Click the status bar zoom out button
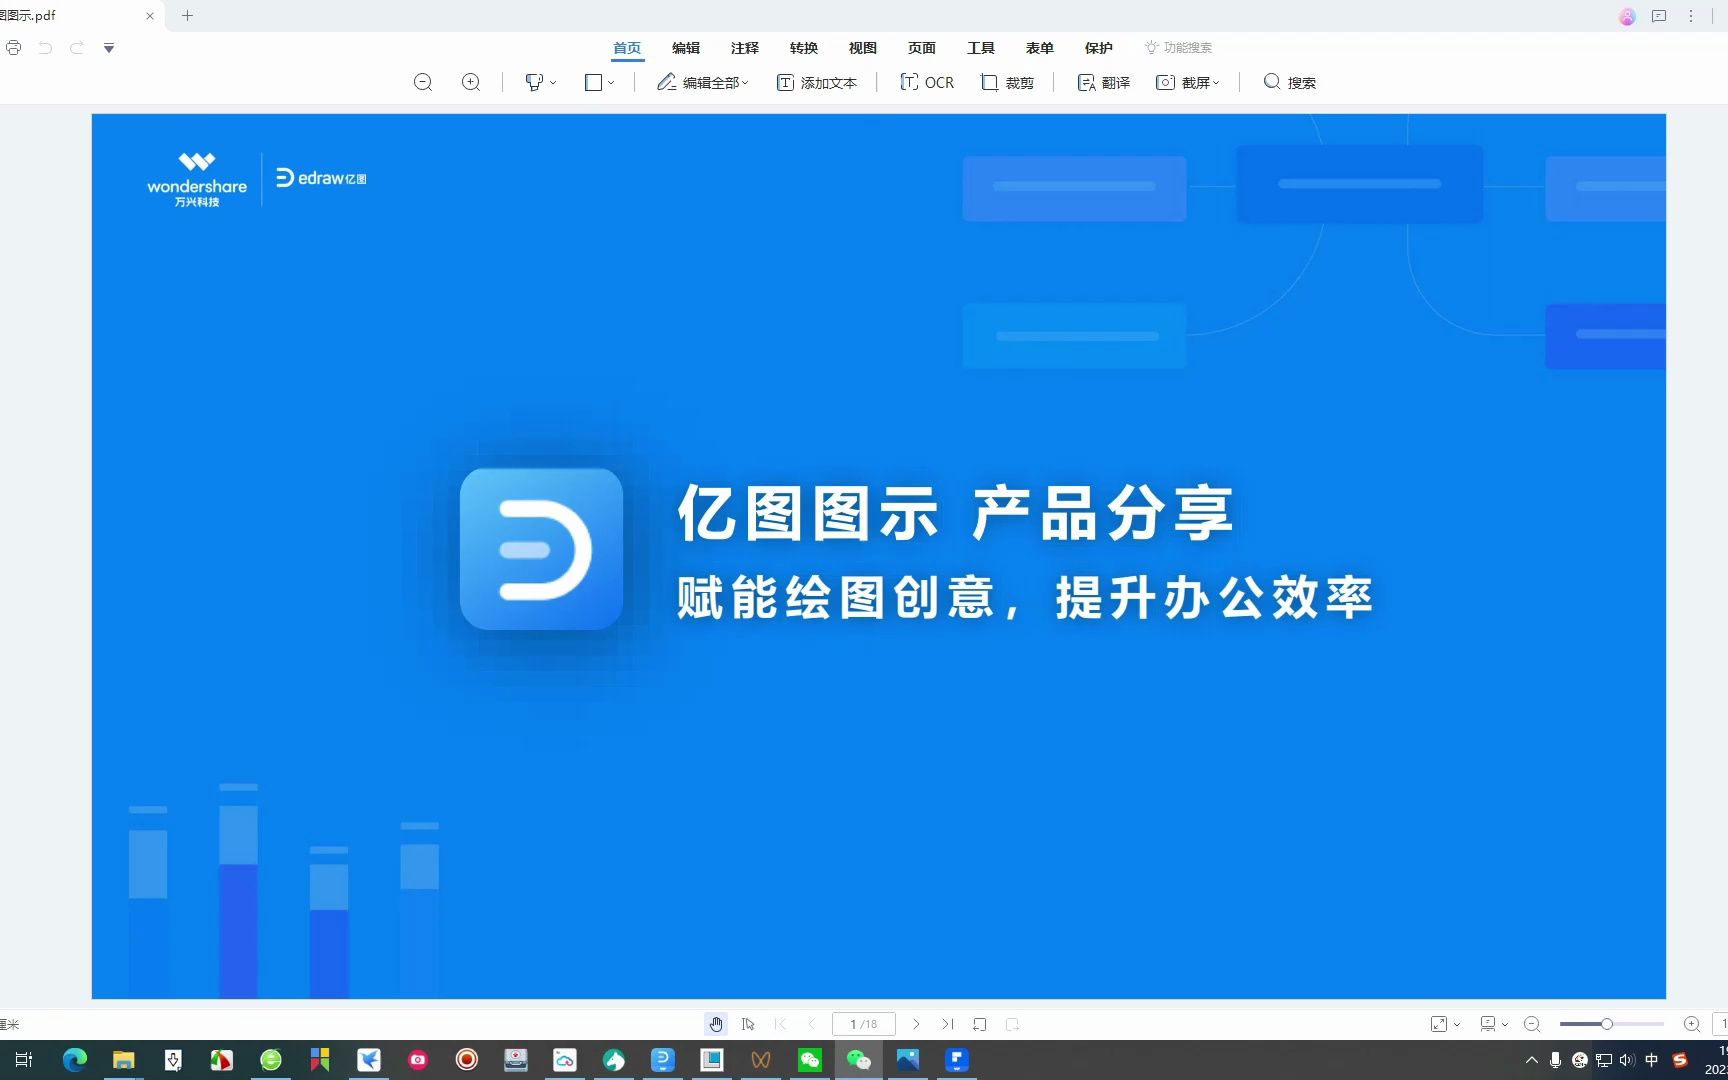 (1532, 1024)
